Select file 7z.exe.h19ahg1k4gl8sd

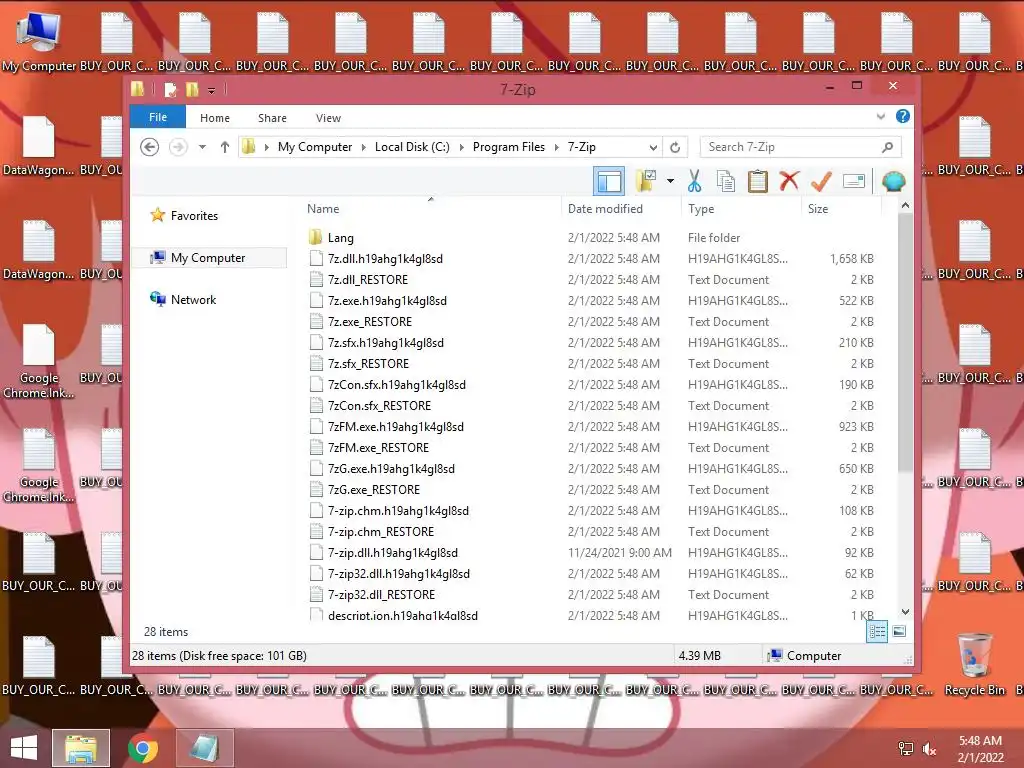(387, 300)
